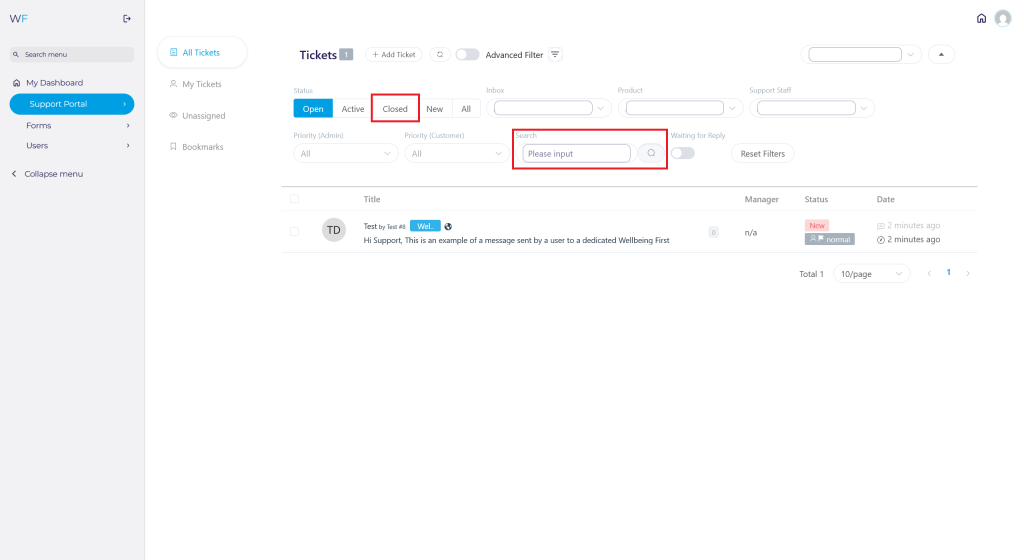Click the home icon in top right
Viewport: 1024px width, 560px height.
click(981, 18)
